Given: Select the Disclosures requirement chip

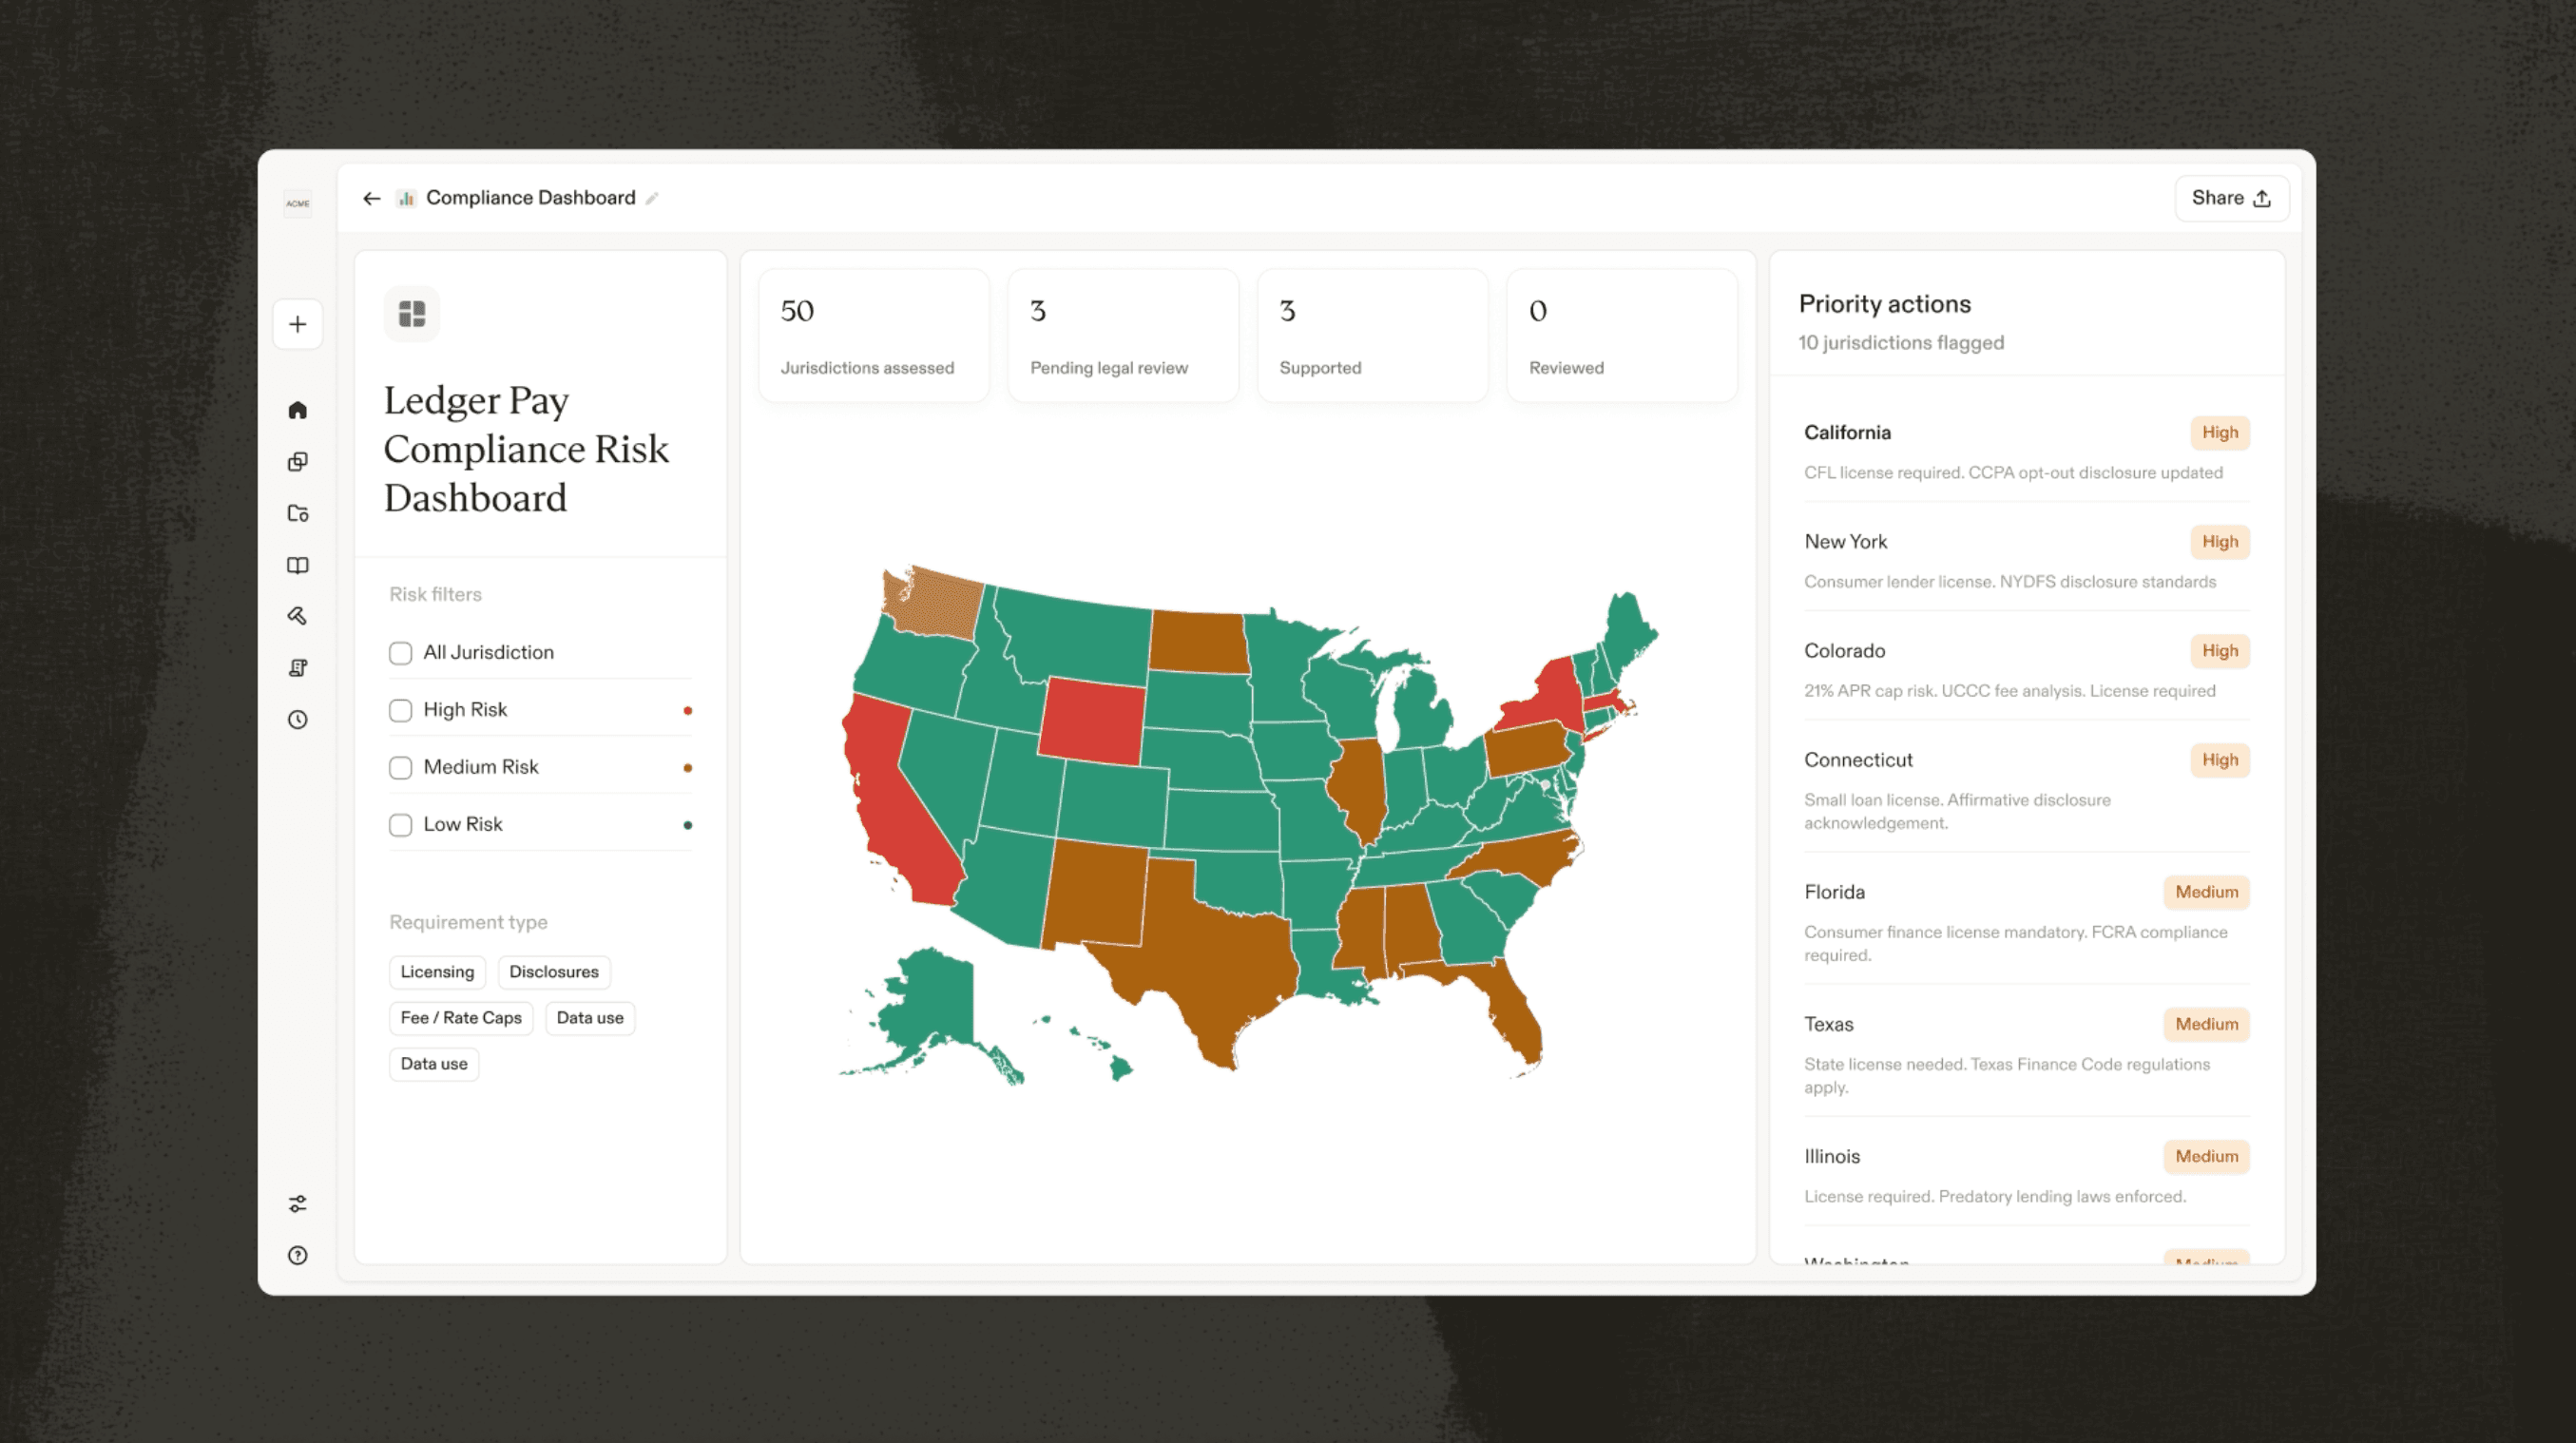Looking at the screenshot, I should pyautogui.click(x=554, y=972).
